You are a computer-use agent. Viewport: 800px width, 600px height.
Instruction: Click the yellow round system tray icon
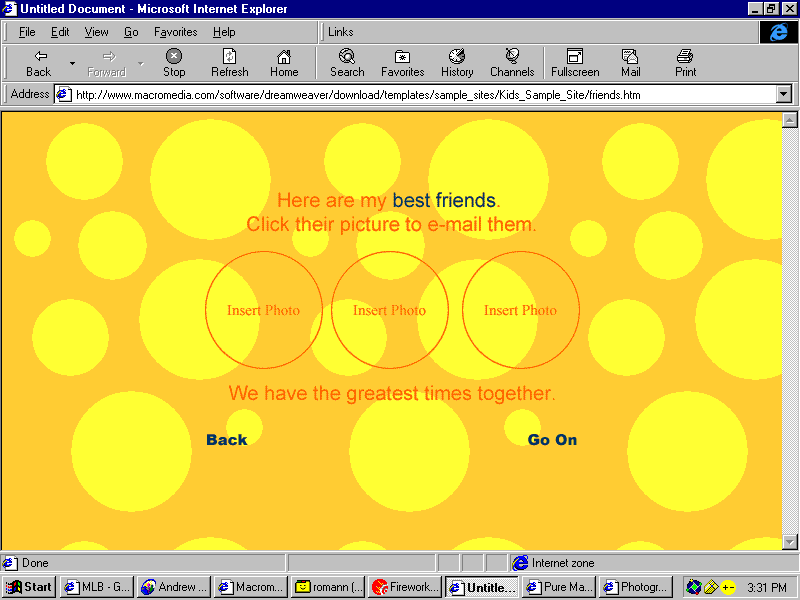728,587
